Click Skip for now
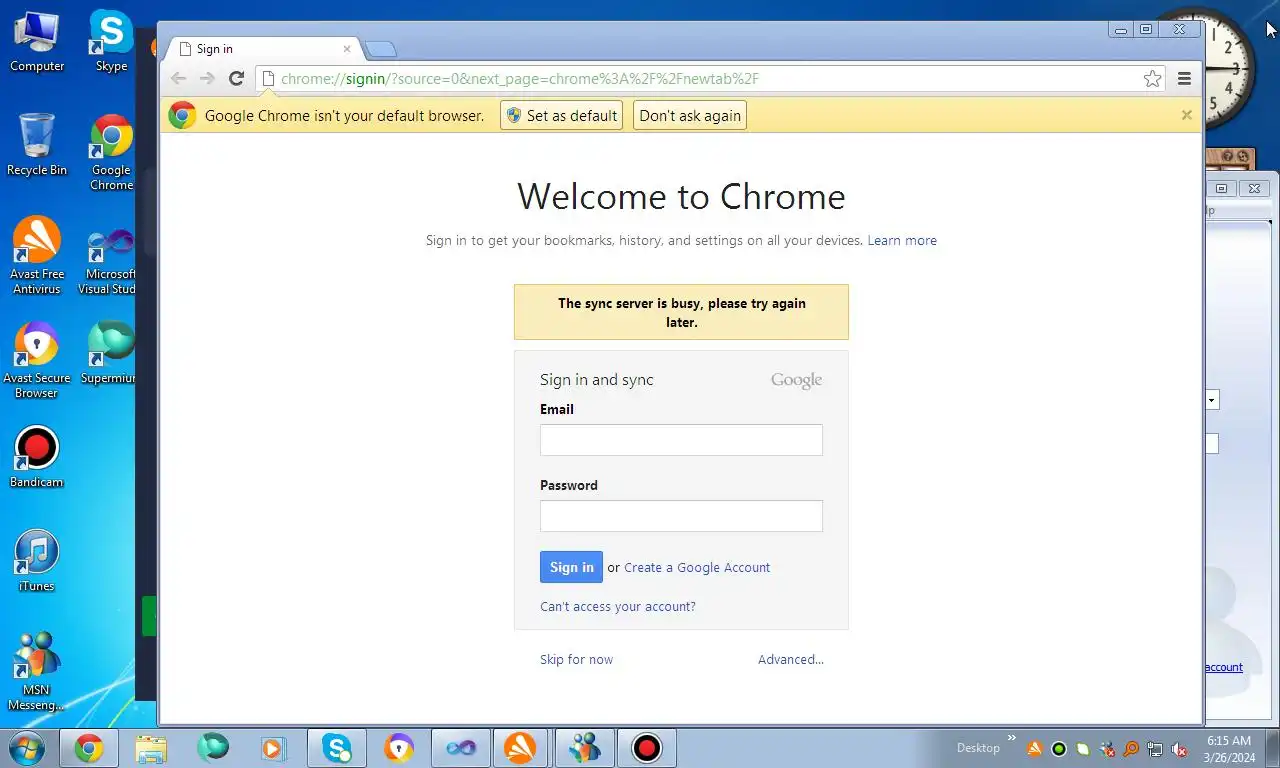The width and height of the screenshot is (1280, 768). (576, 659)
